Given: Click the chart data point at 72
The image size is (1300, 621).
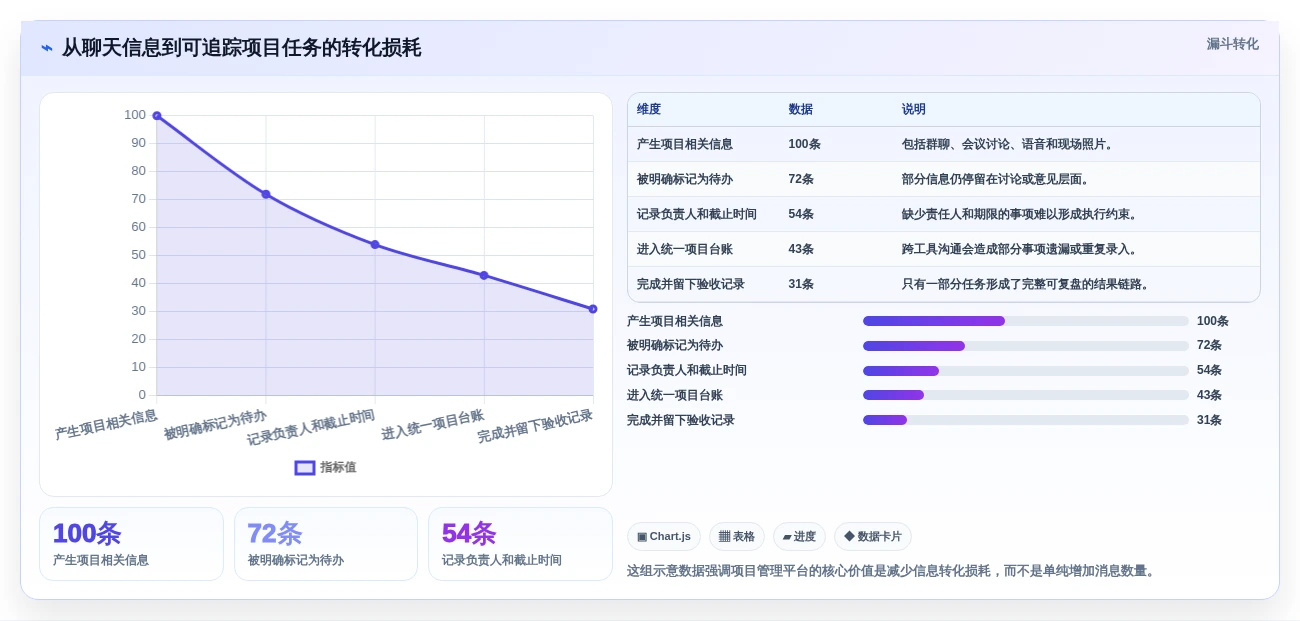Looking at the screenshot, I should click(x=266, y=194).
